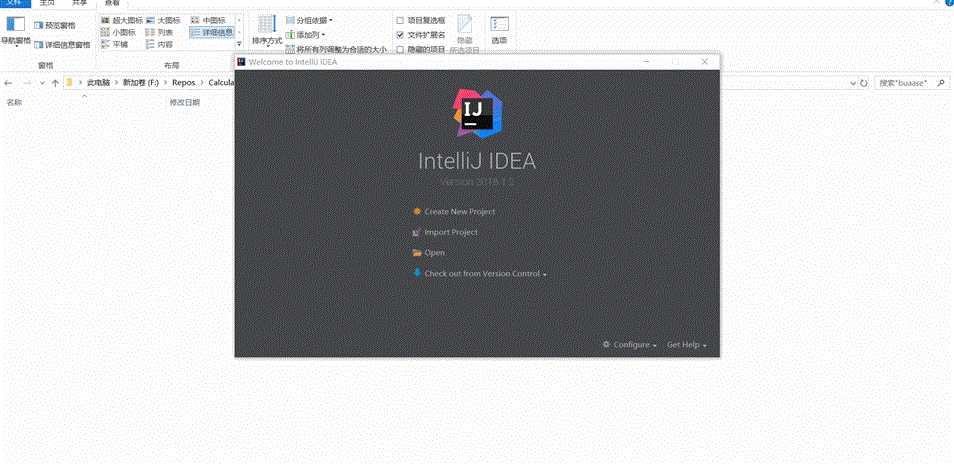
Task: Open the 添加列 add columns dropdown
Action: click(305, 34)
